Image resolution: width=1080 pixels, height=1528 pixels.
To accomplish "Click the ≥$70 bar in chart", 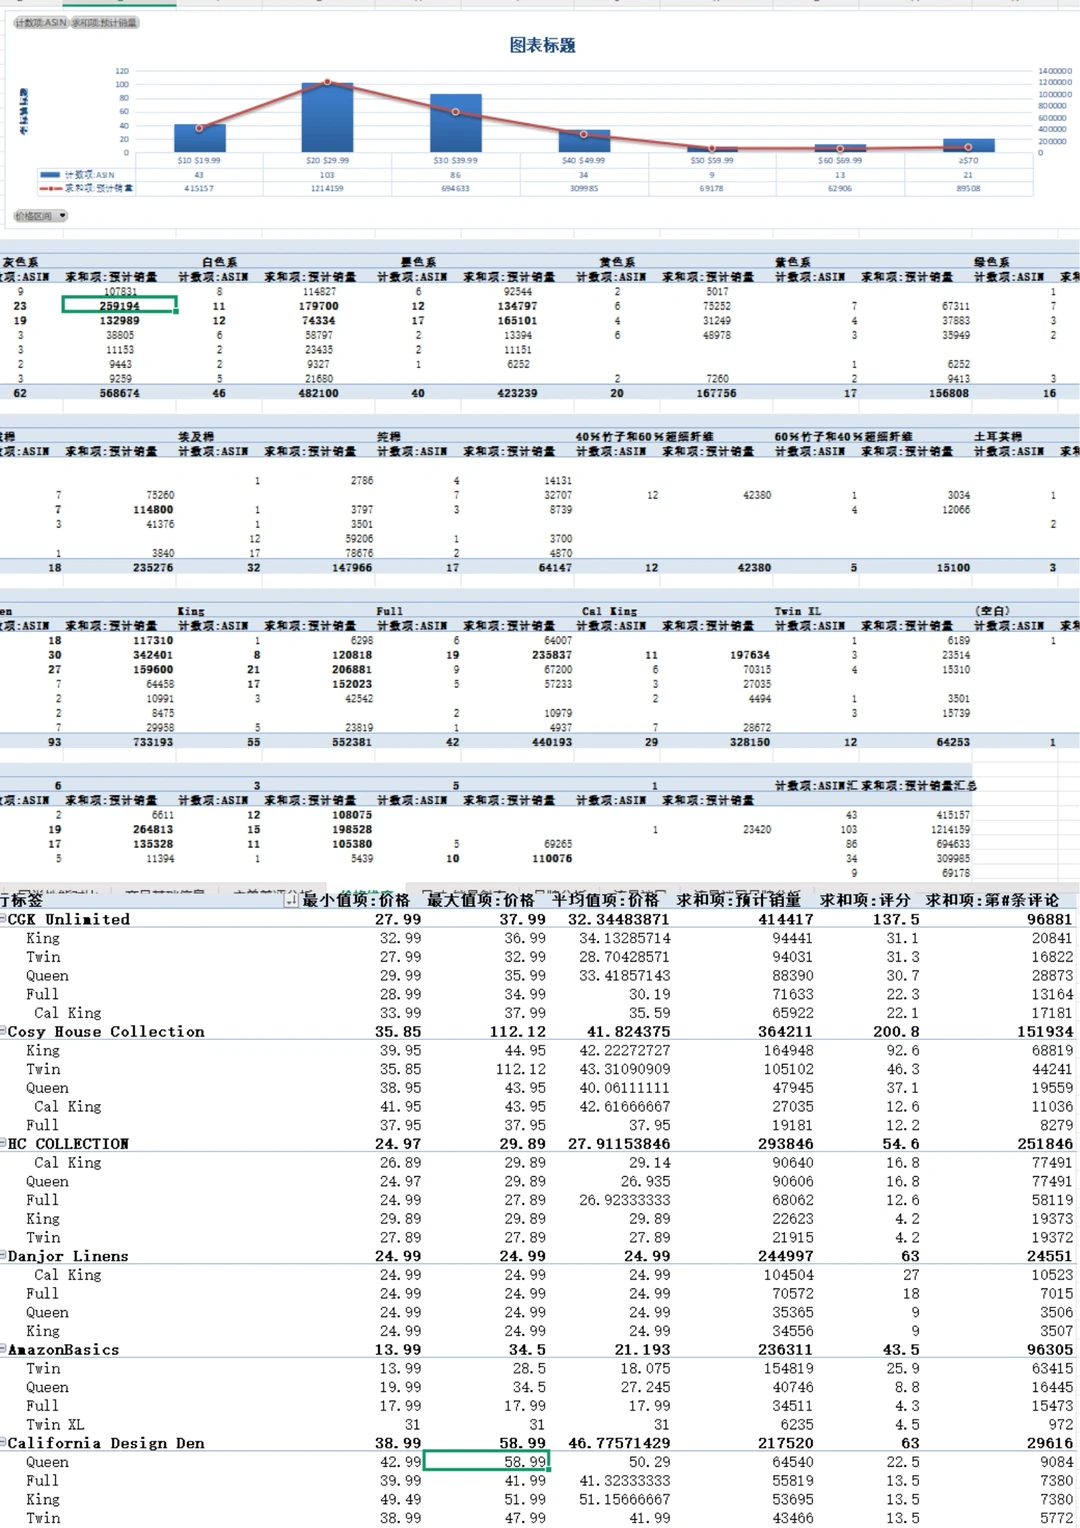I will click(968, 145).
